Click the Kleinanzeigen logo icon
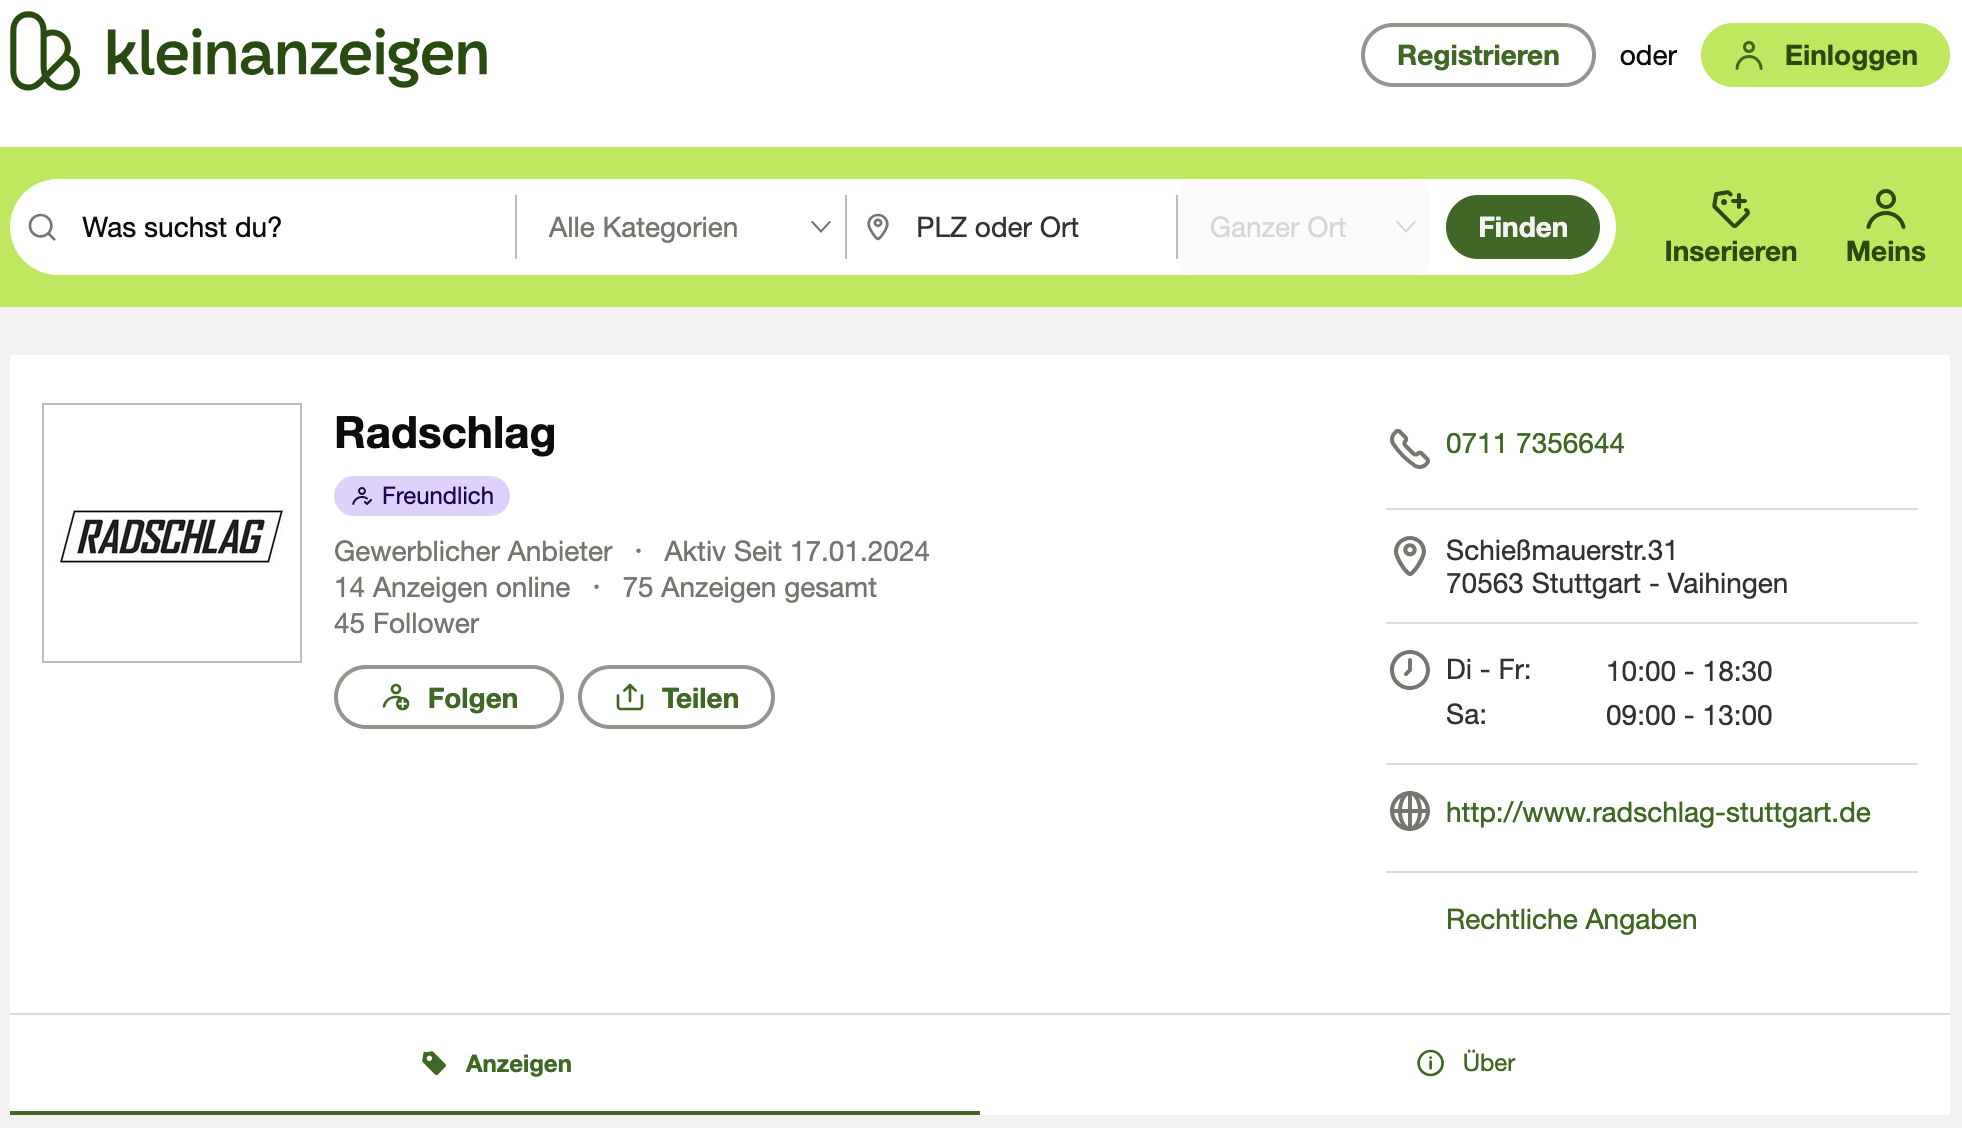This screenshot has height=1128, width=1962. tap(45, 52)
